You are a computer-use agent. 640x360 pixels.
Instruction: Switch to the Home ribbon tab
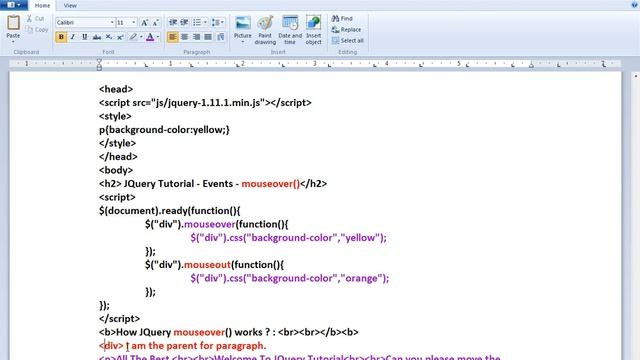click(42, 5)
